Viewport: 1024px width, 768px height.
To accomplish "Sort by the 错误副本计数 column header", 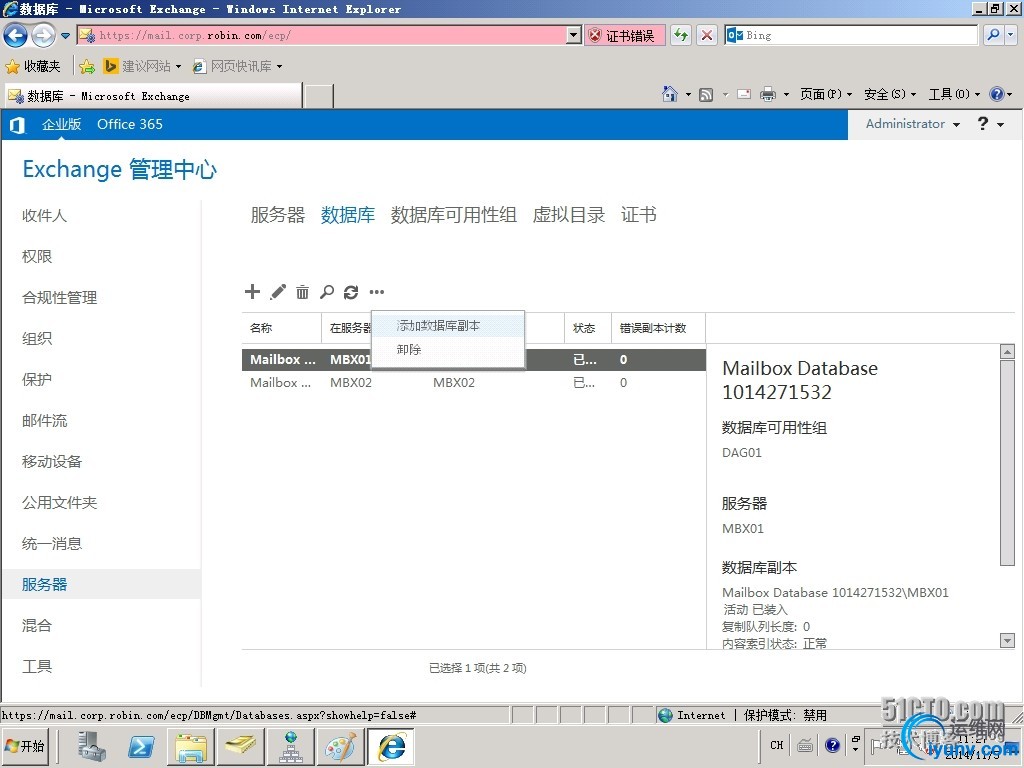I will [658, 328].
